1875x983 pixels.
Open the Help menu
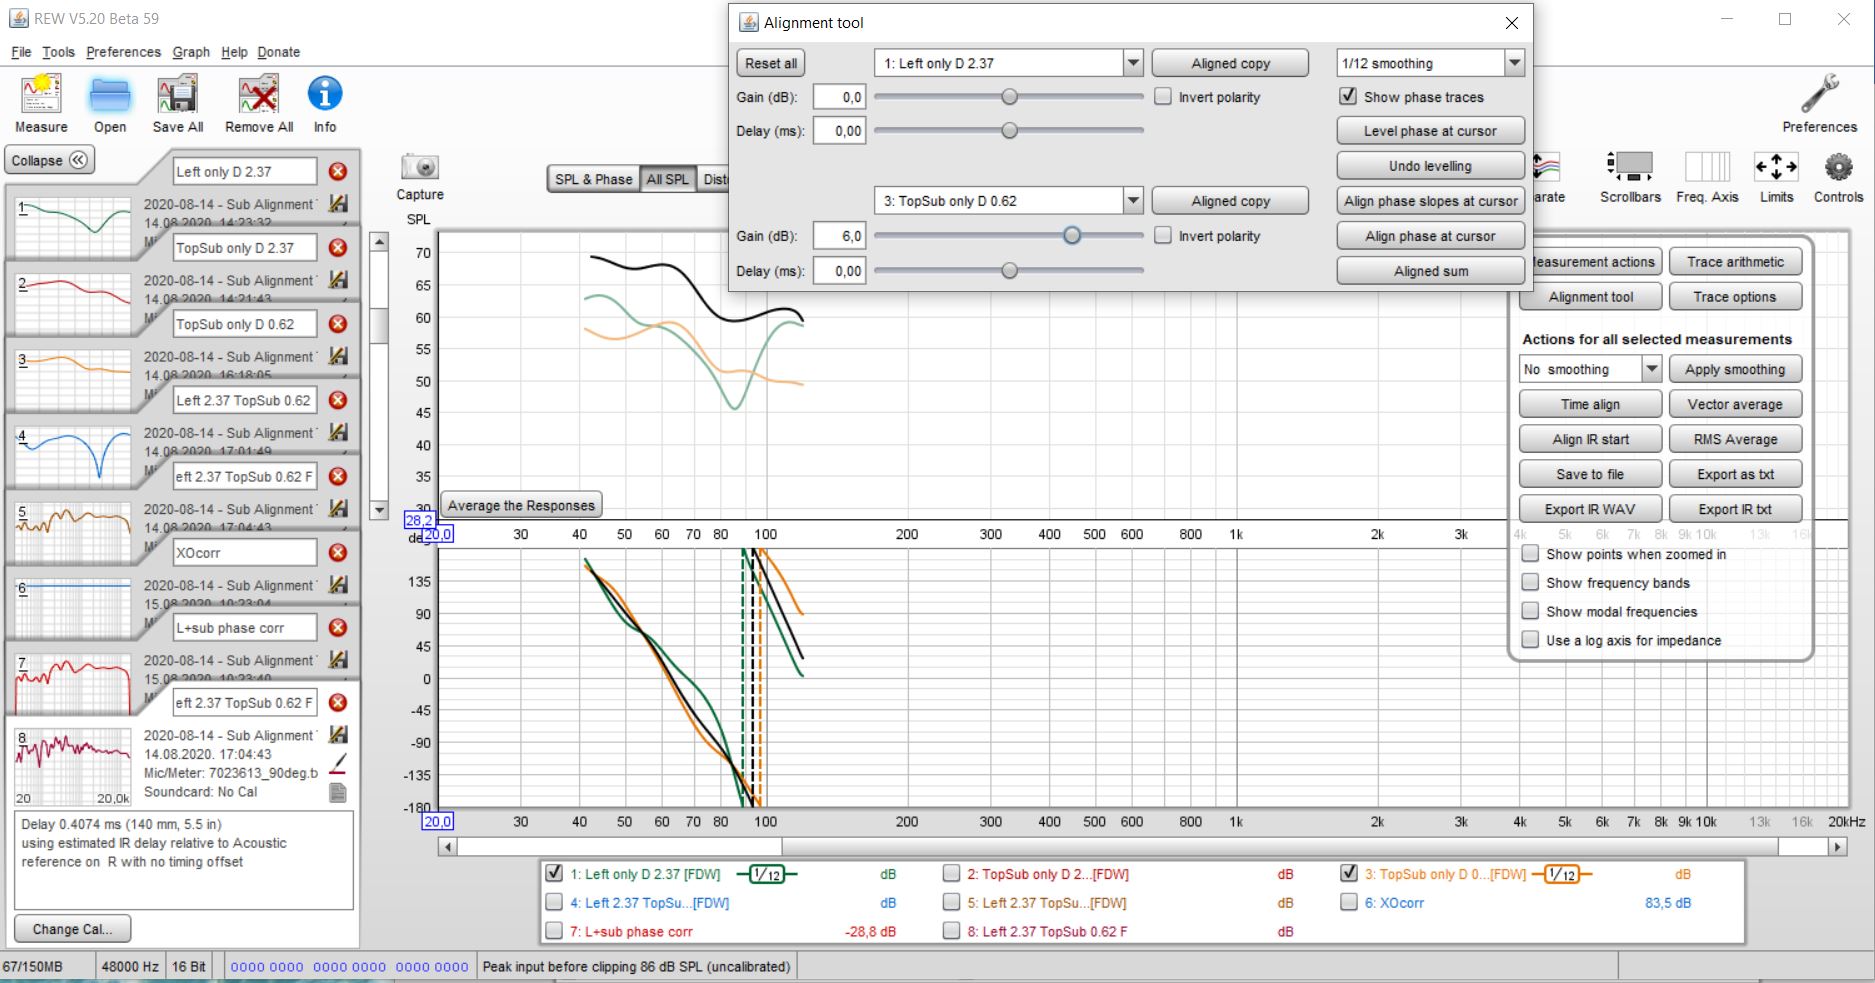(234, 52)
